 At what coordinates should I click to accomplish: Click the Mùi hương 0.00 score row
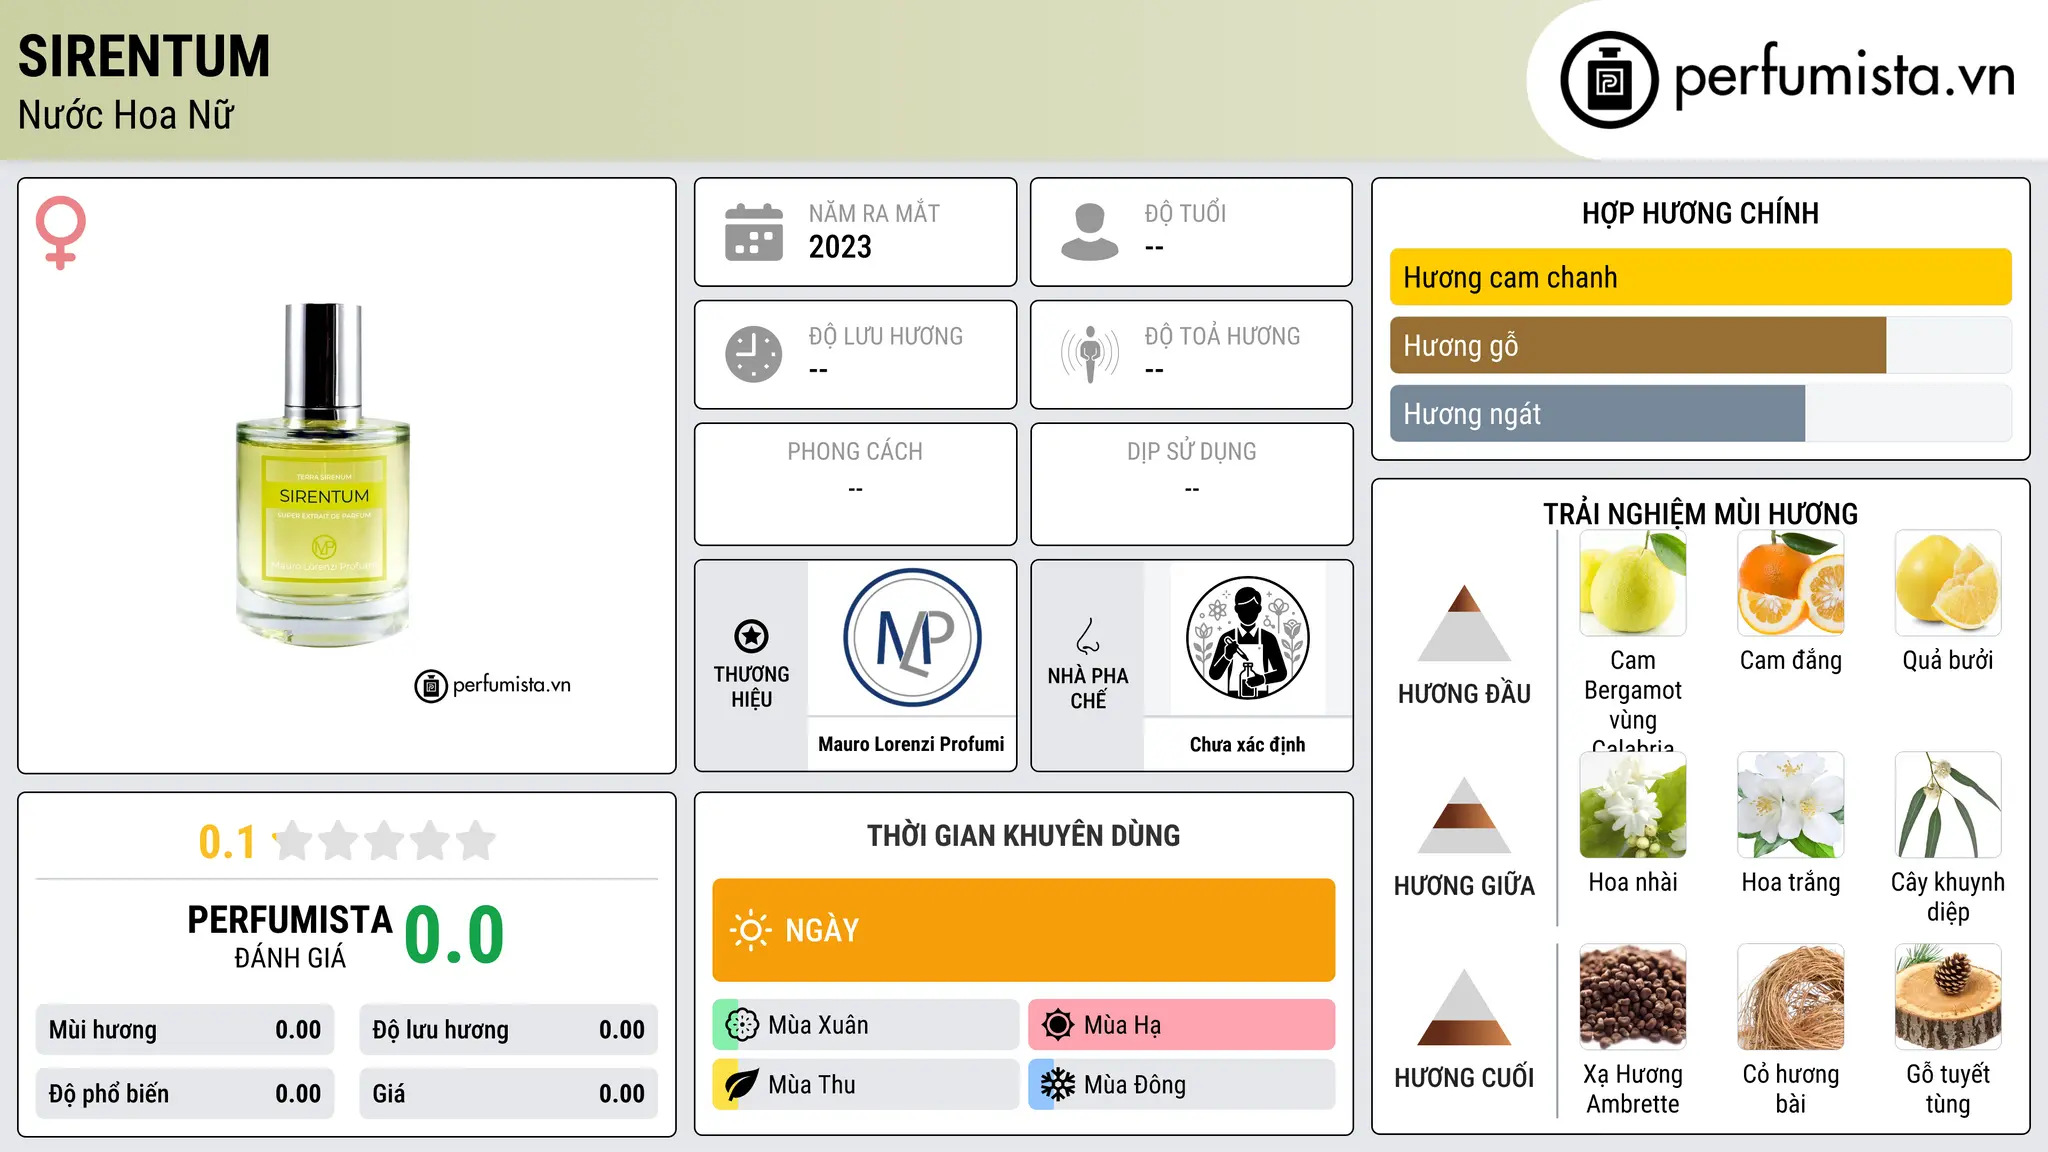[x=185, y=1030]
